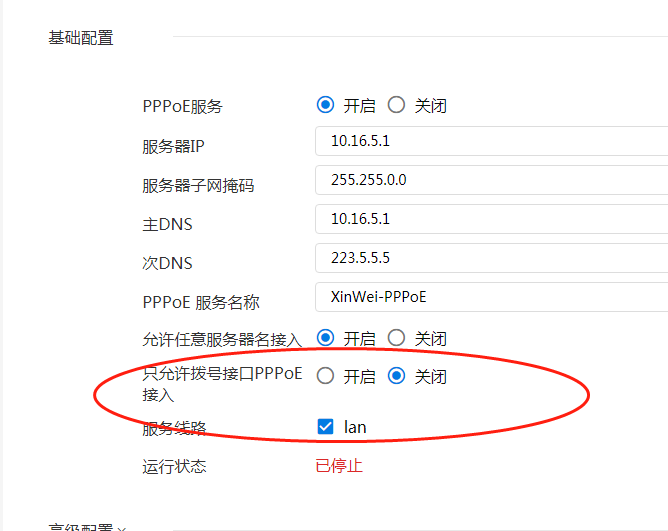
Task: Pick 关闭 for 只允许拨号接口PPPoE接入
Action: [396, 376]
